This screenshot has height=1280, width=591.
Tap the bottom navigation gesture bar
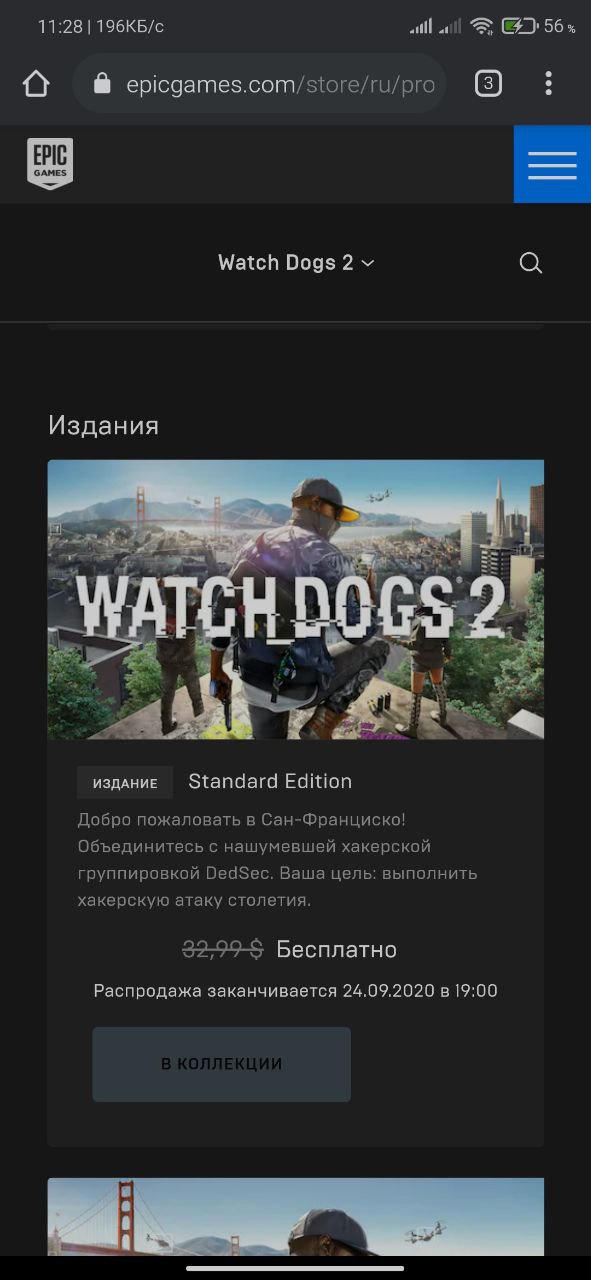296,1269
